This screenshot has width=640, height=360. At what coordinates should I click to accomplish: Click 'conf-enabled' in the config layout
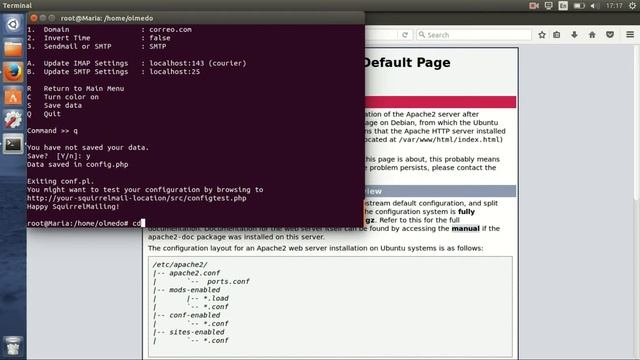point(195,315)
